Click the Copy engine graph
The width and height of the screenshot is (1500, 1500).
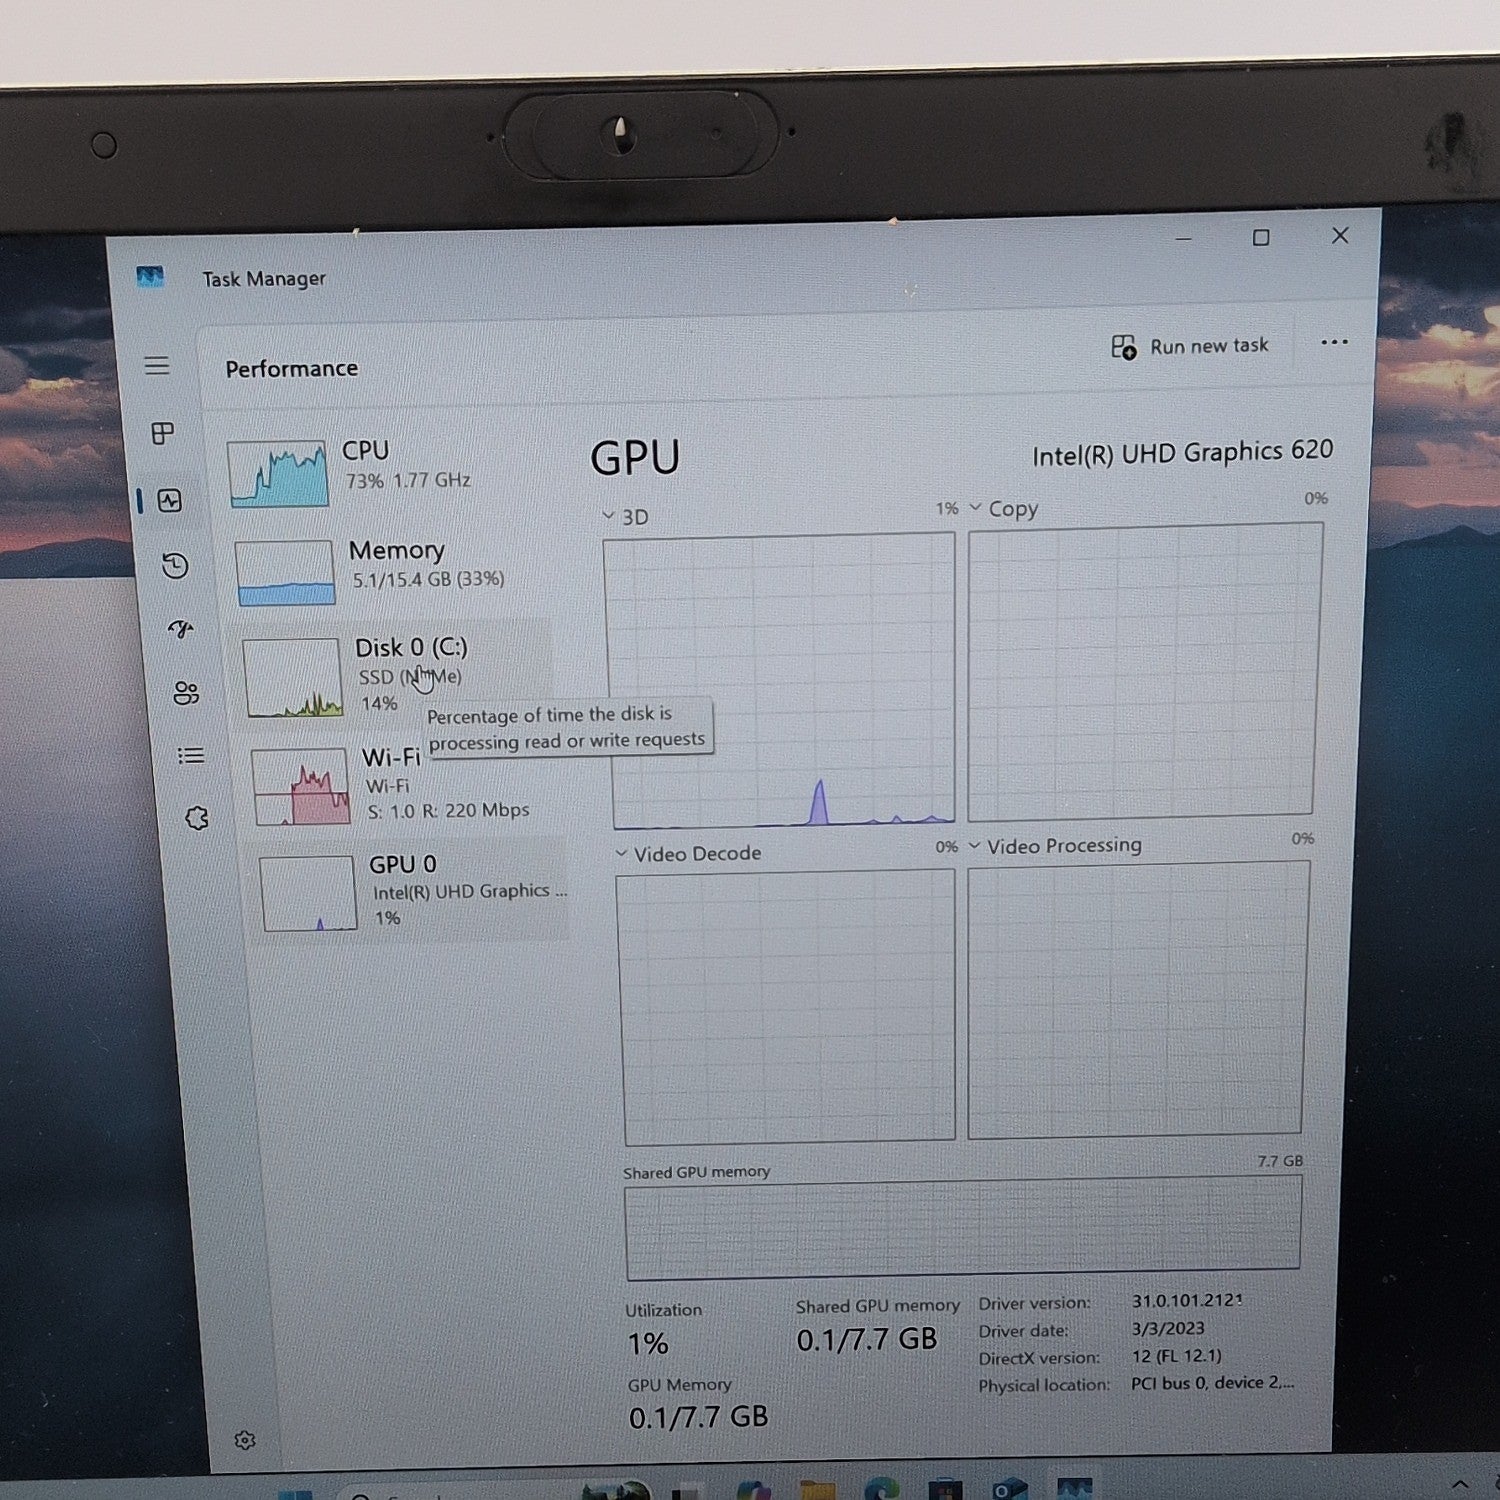point(1144,671)
